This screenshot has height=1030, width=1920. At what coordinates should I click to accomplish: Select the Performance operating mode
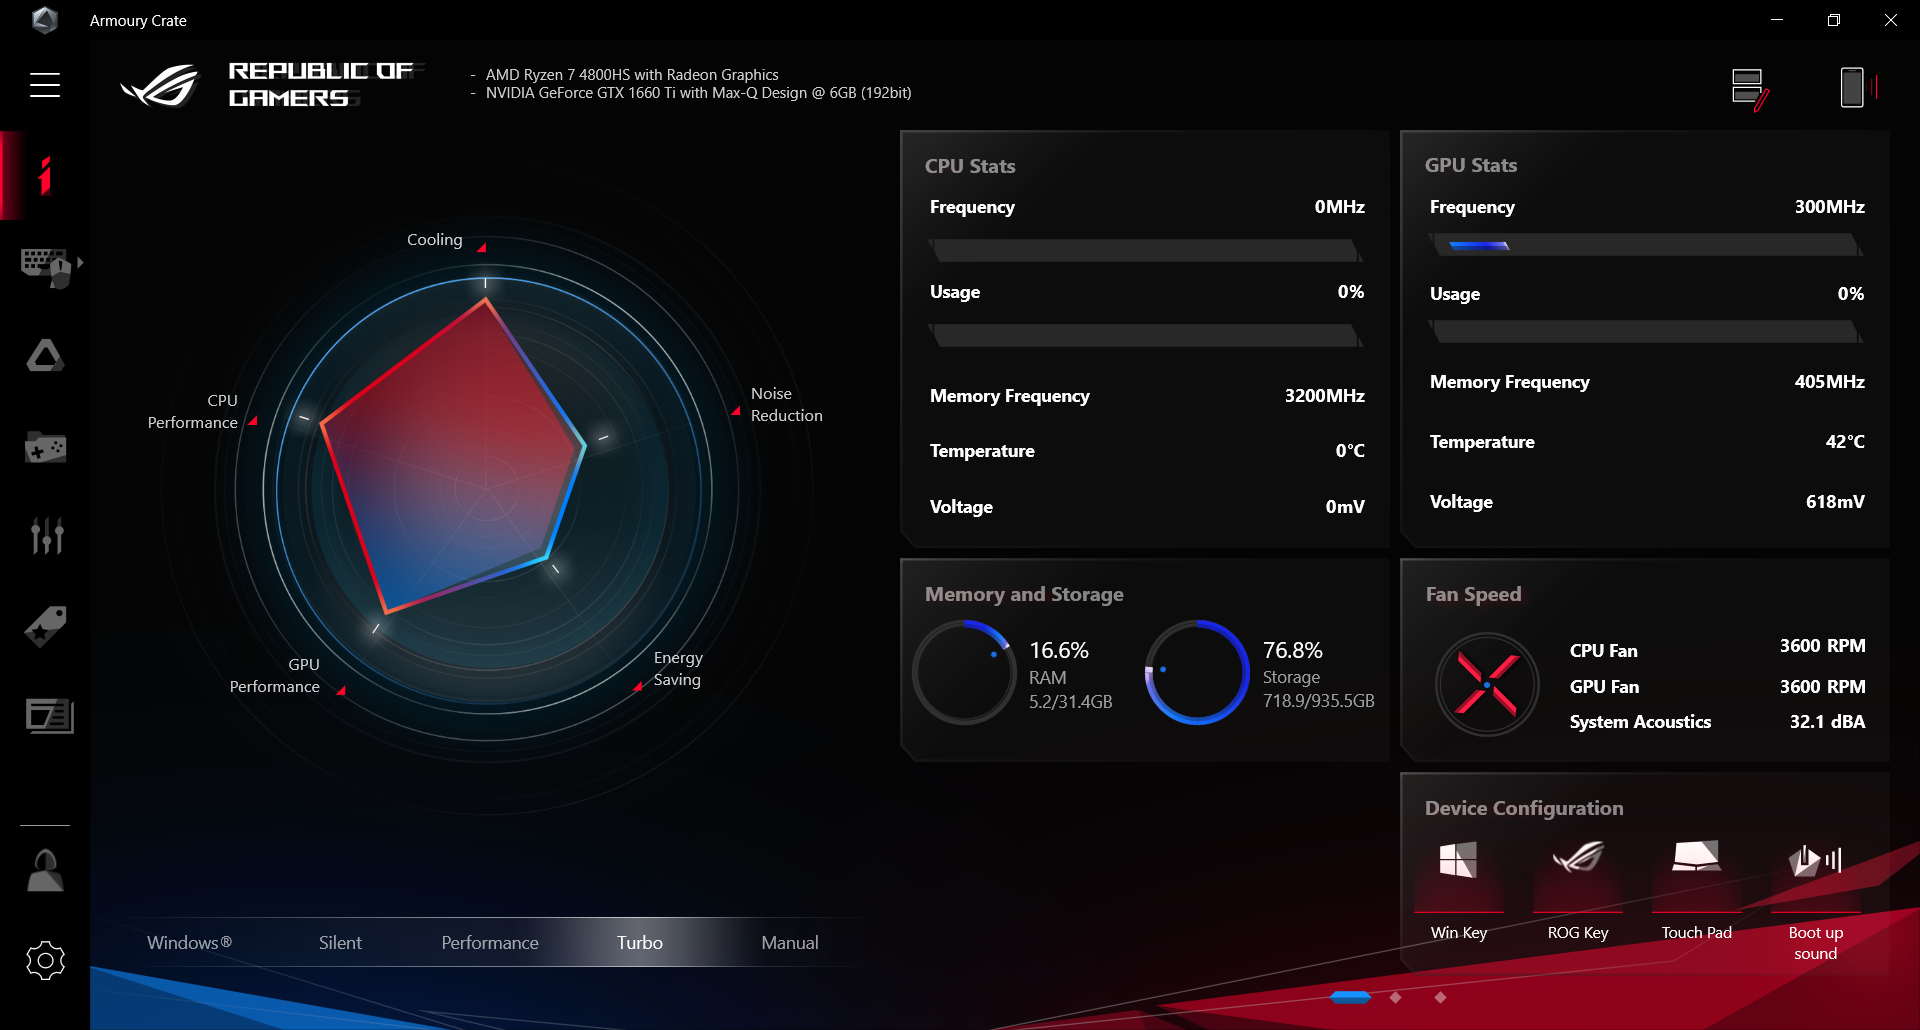490,942
